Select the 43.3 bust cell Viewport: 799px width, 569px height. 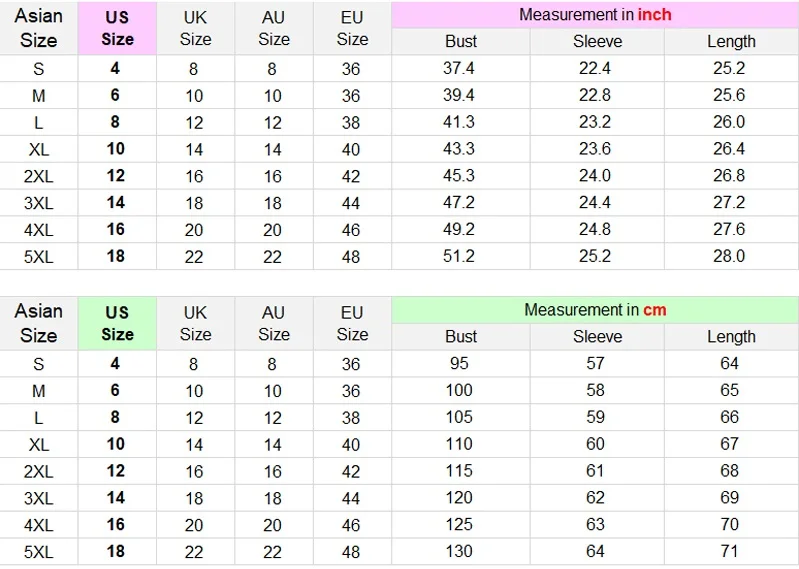pyautogui.click(x=459, y=148)
